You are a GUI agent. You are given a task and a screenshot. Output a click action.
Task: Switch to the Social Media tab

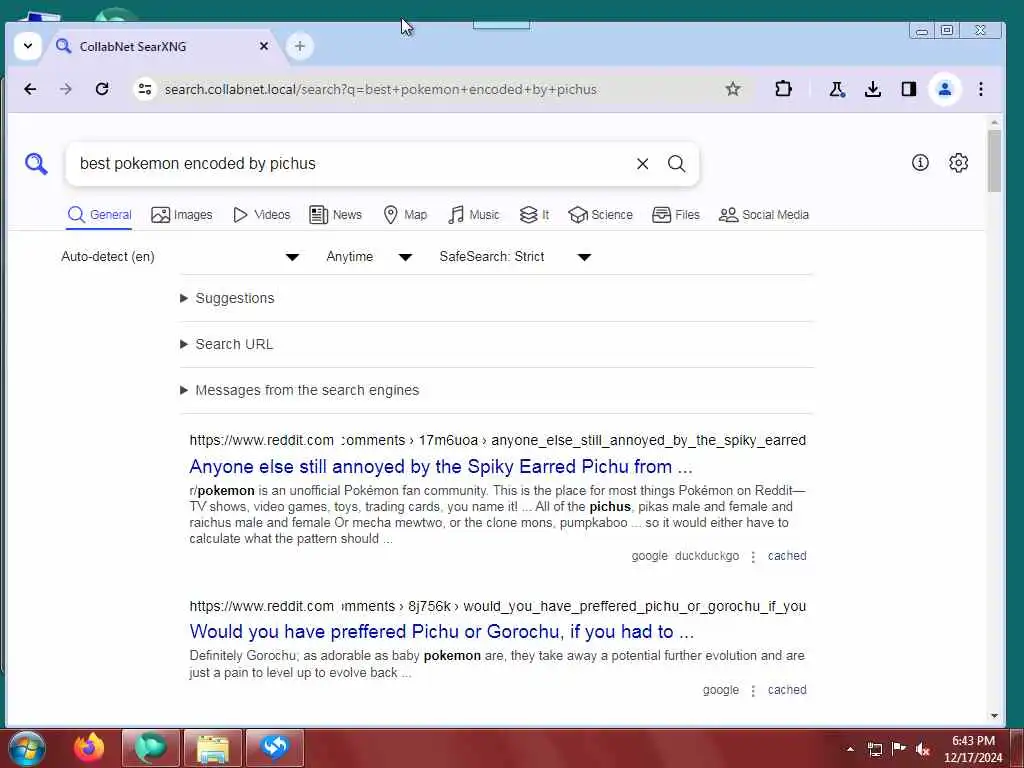point(763,215)
